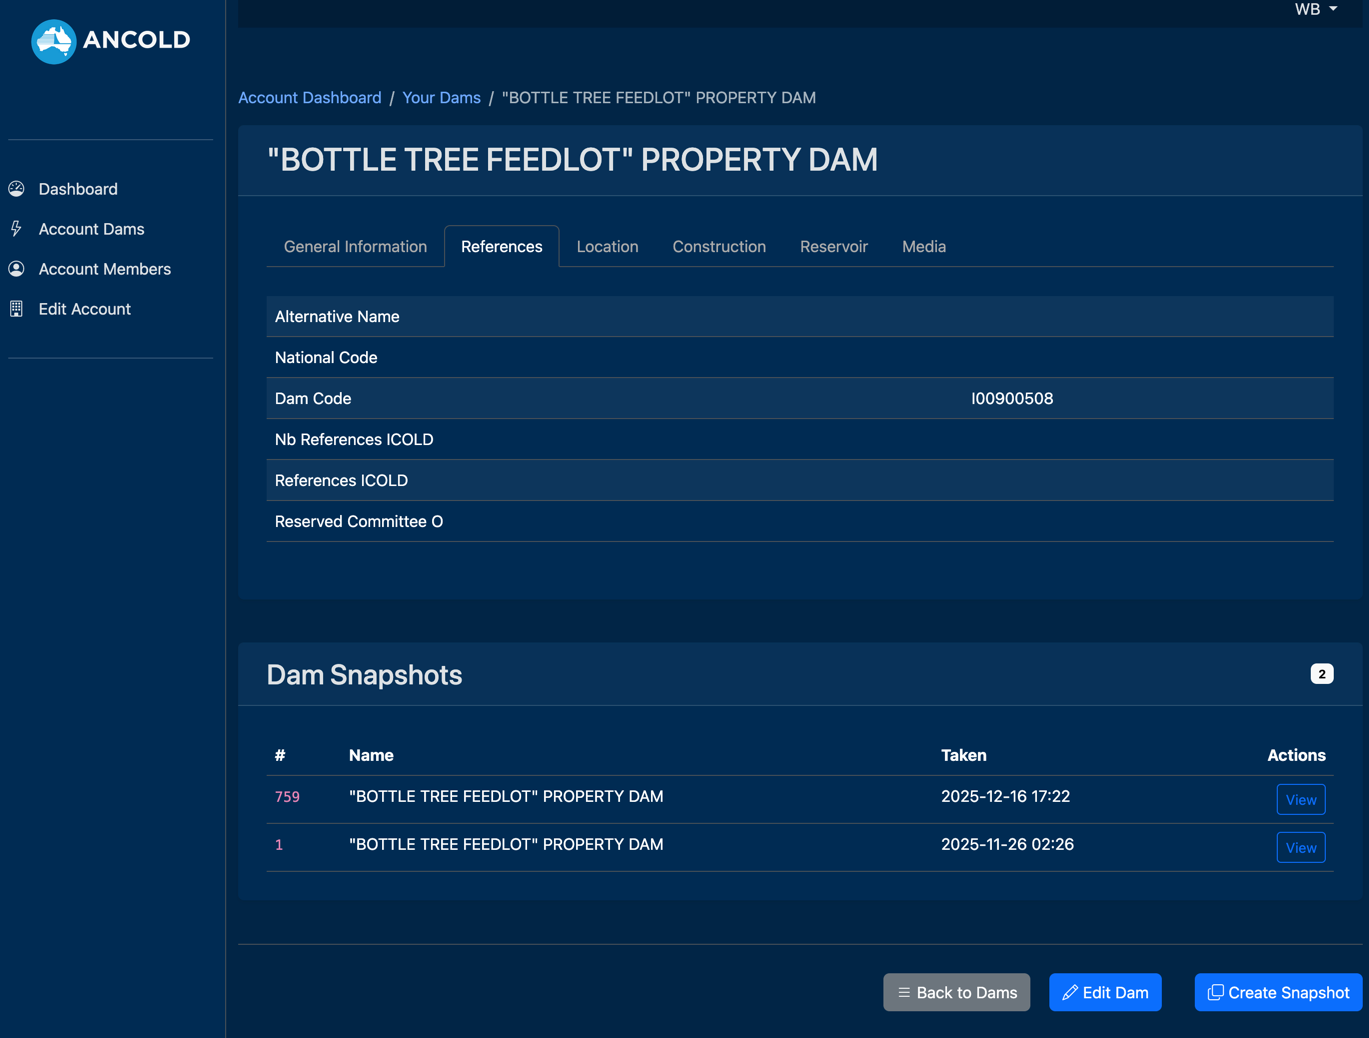Switch to the Location tab
The height and width of the screenshot is (1038, 1369).
point(607,246)
